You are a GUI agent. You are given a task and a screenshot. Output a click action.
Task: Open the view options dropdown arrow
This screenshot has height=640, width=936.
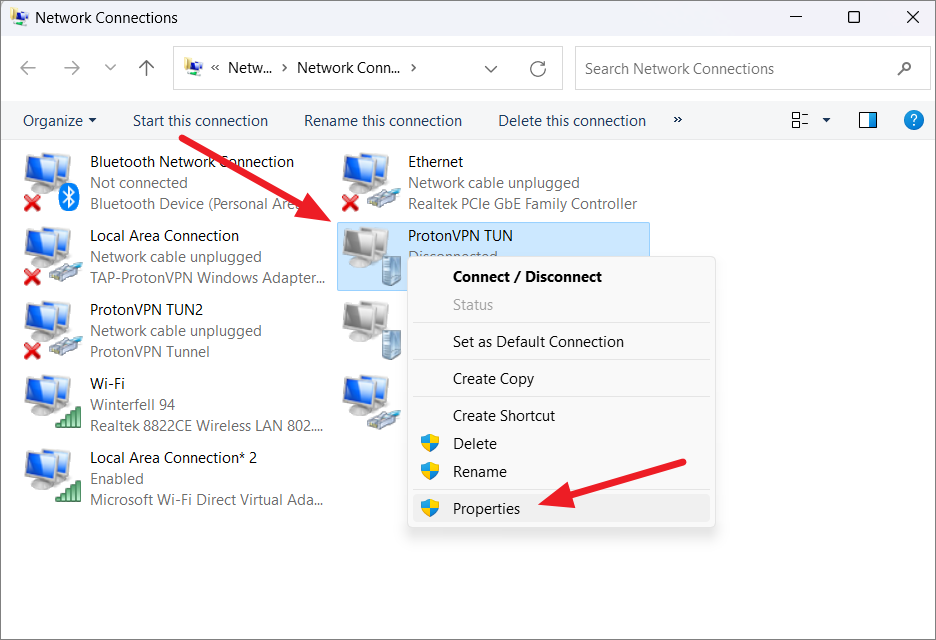[826, 120]
